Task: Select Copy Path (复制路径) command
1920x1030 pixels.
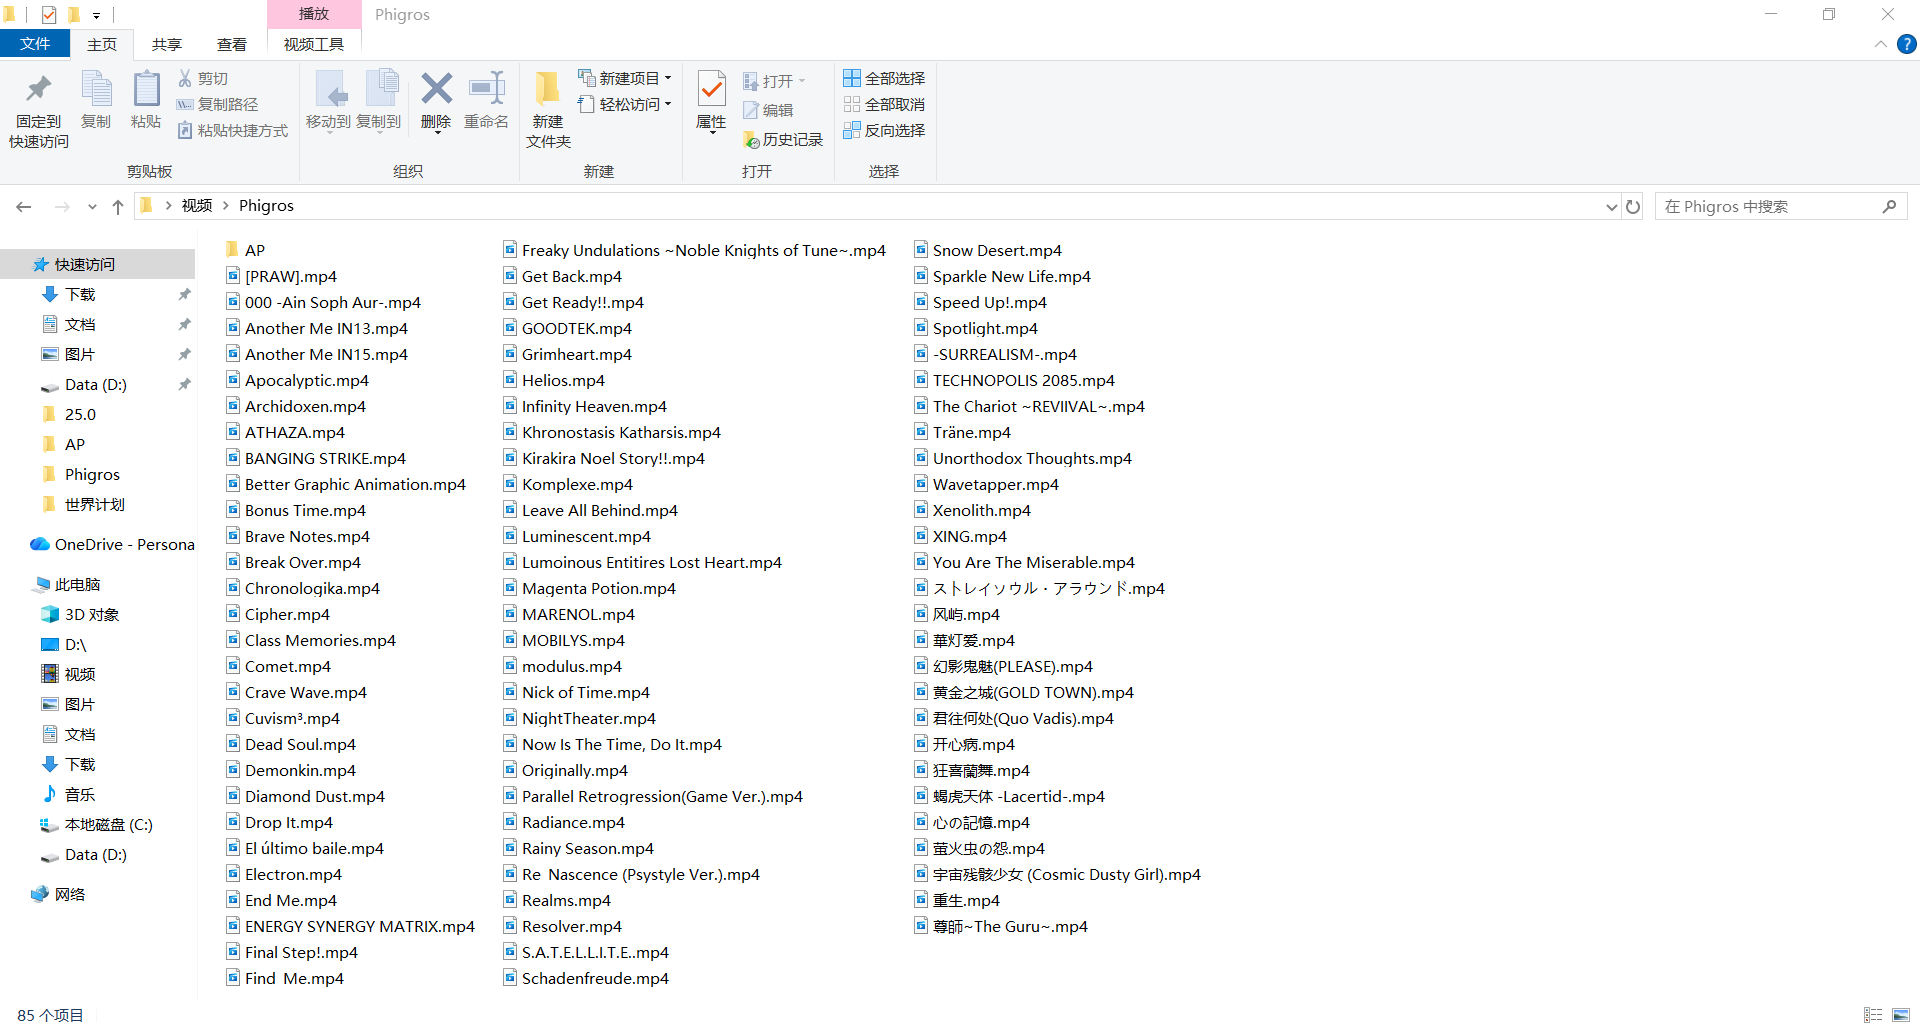Action: (x=218, y=104)
